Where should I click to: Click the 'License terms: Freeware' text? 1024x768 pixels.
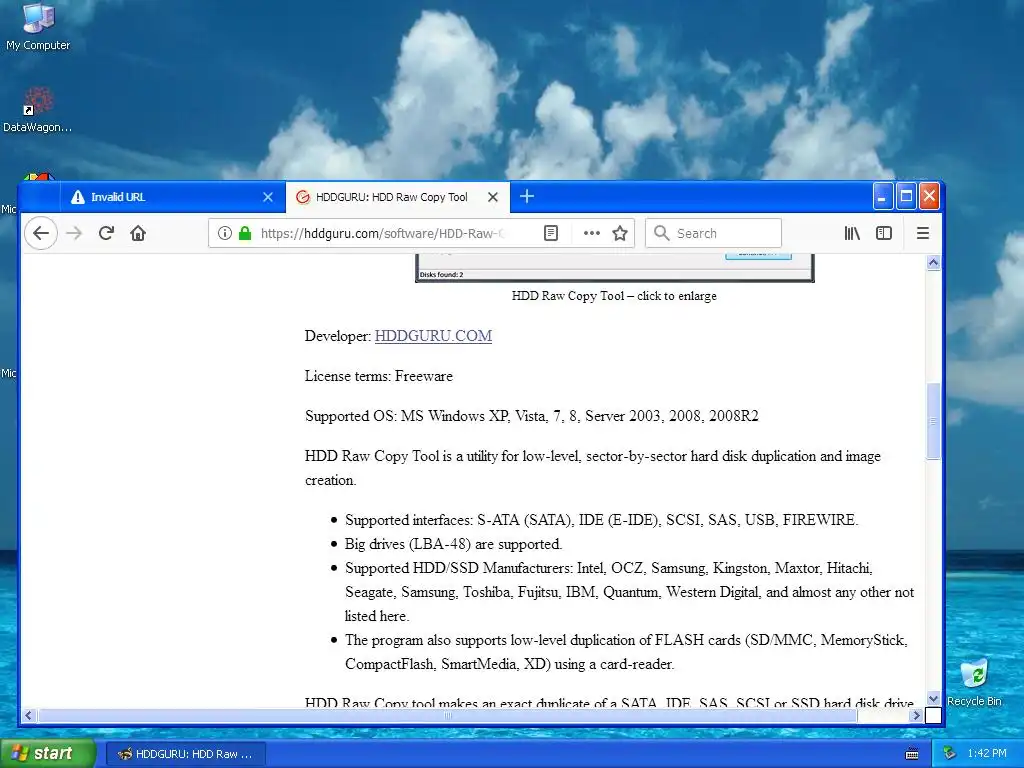379,376
